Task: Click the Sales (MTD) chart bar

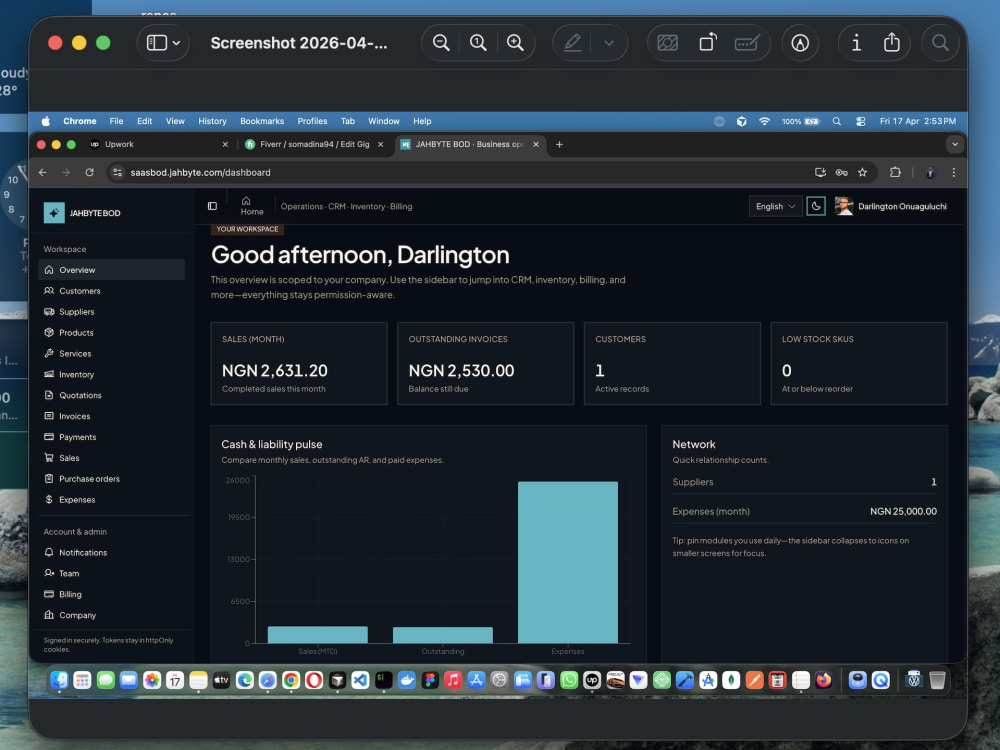Action: tap(318, 635)
